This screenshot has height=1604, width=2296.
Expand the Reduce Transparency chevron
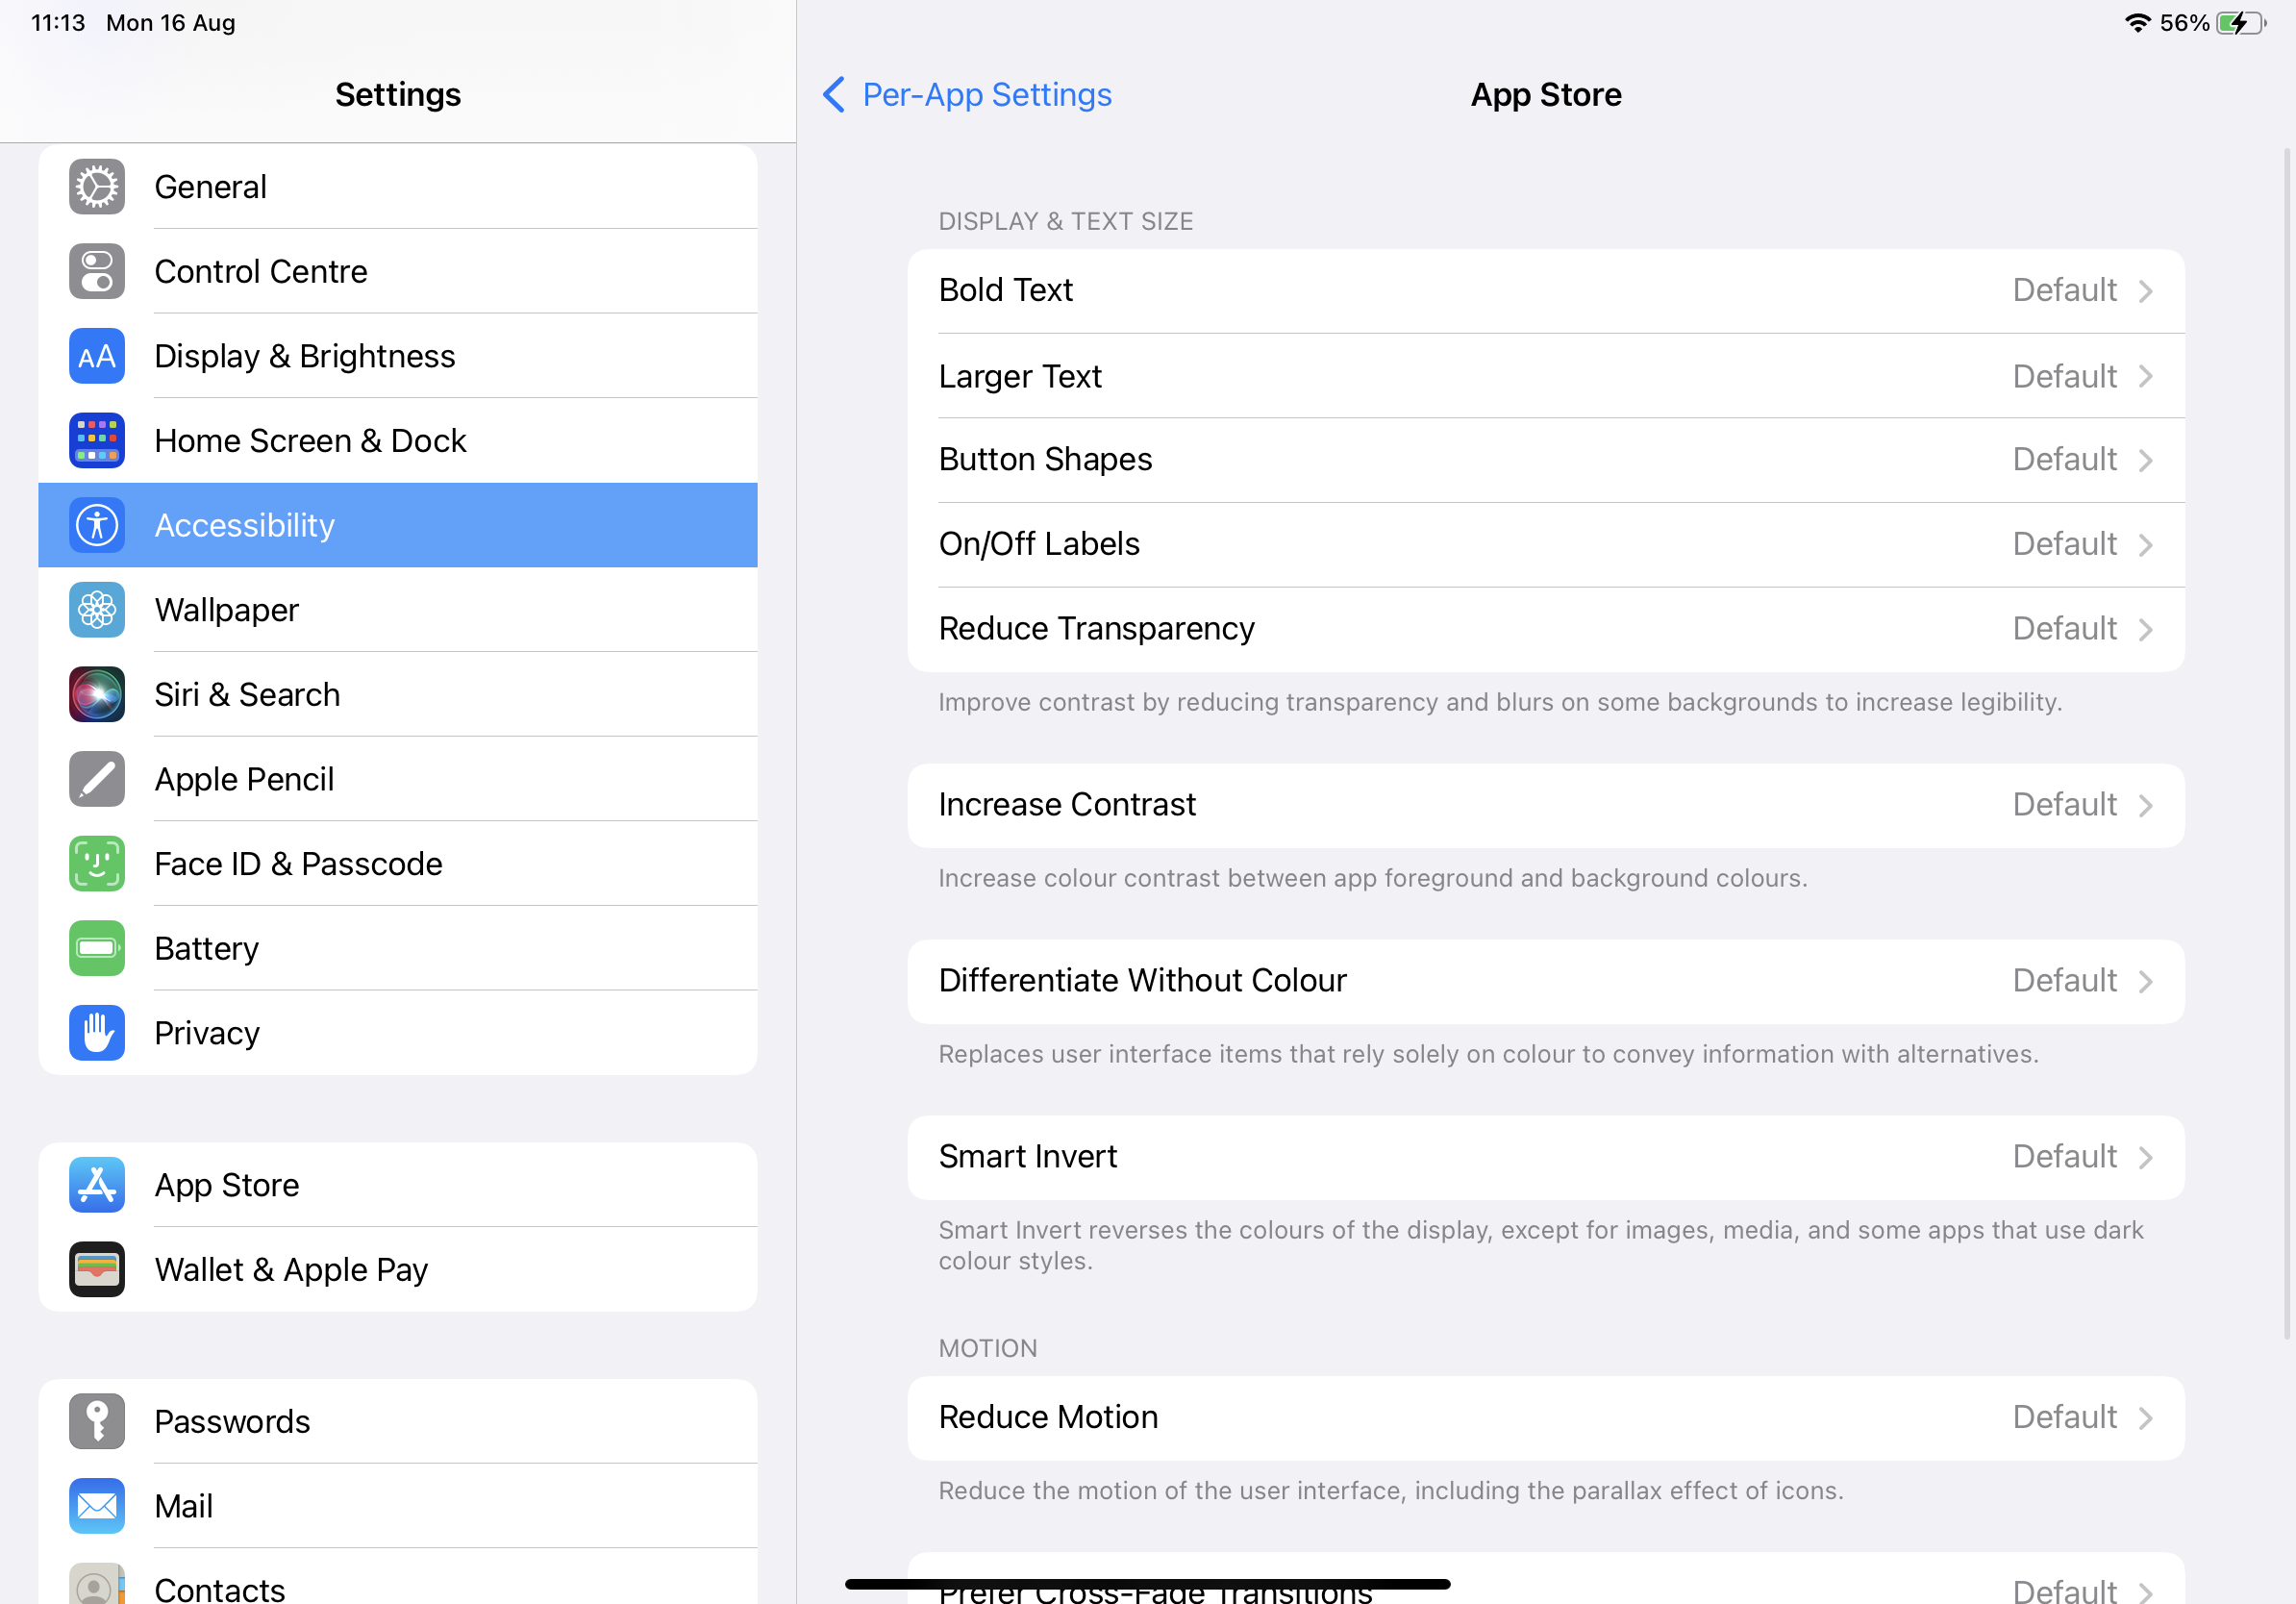pyautogui.click(x=2146, y=630)
